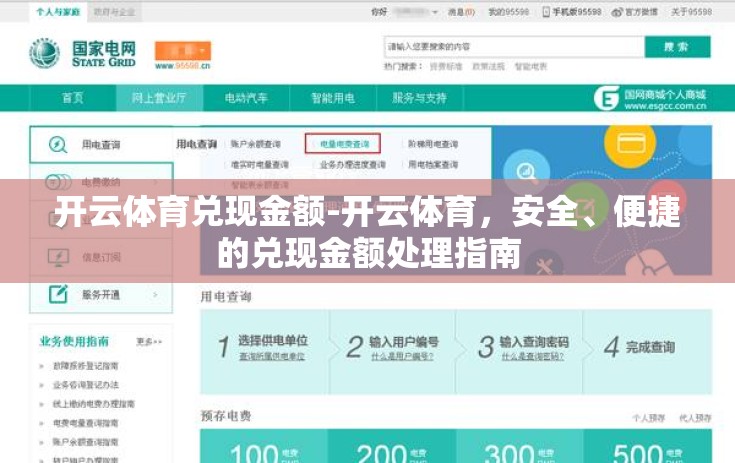Viewport: 735px width, 463px height.
Task: Choose the 300 prepay amount tile
Action: pos(520,446)
